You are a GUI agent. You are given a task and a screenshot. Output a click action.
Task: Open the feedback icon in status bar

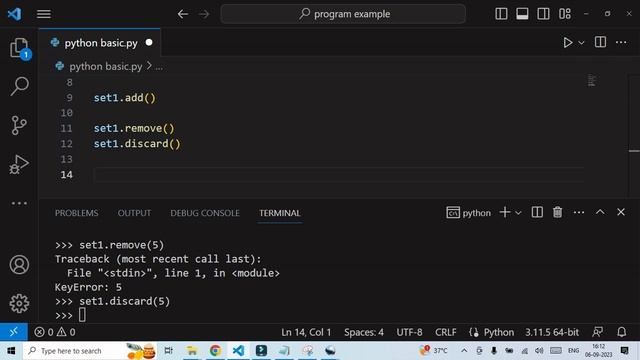click(598, 332)
